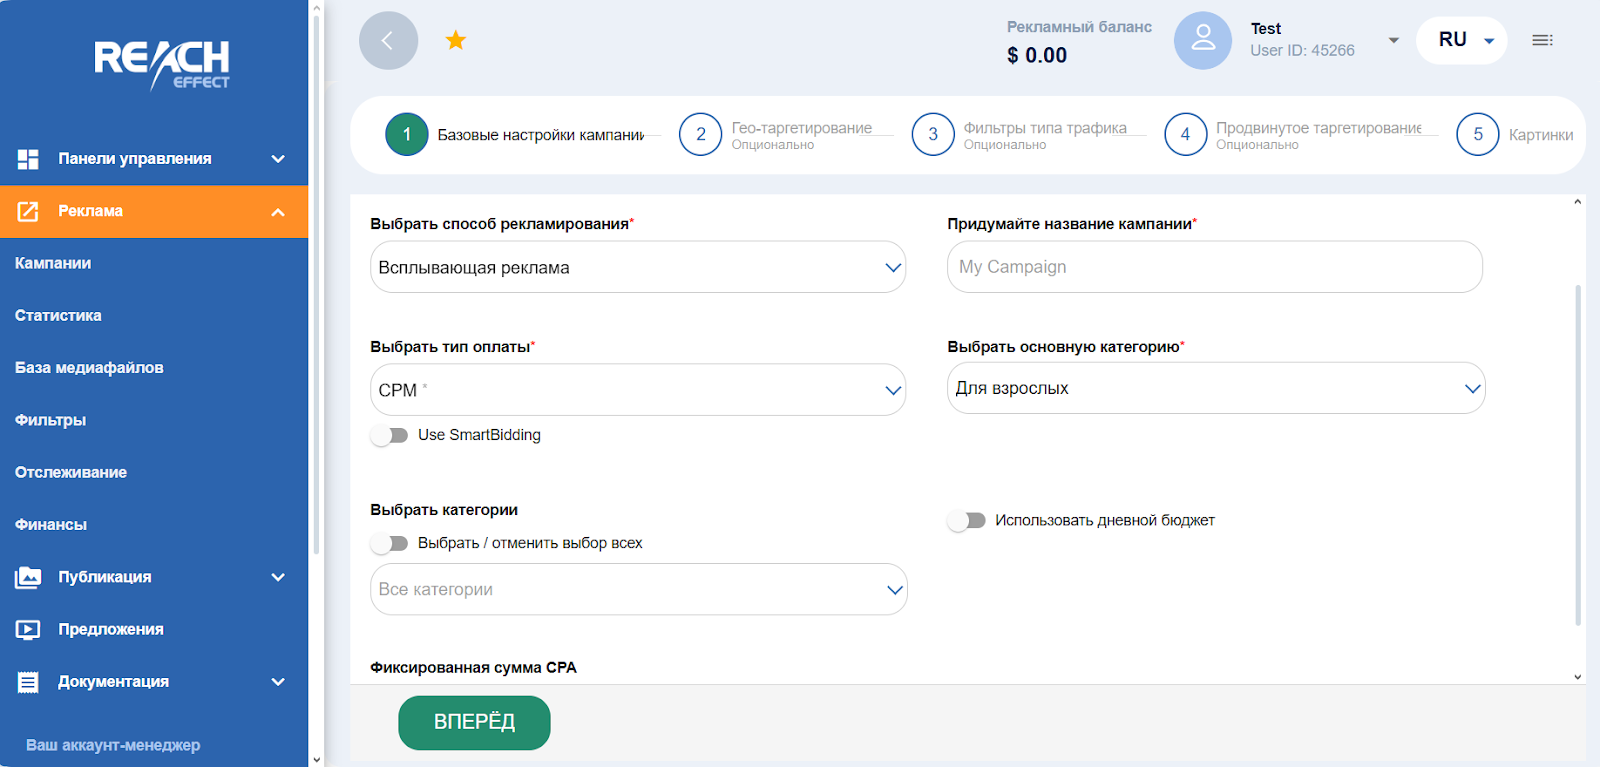Click the yellow favorite star icon

click(x=456, y=40)
